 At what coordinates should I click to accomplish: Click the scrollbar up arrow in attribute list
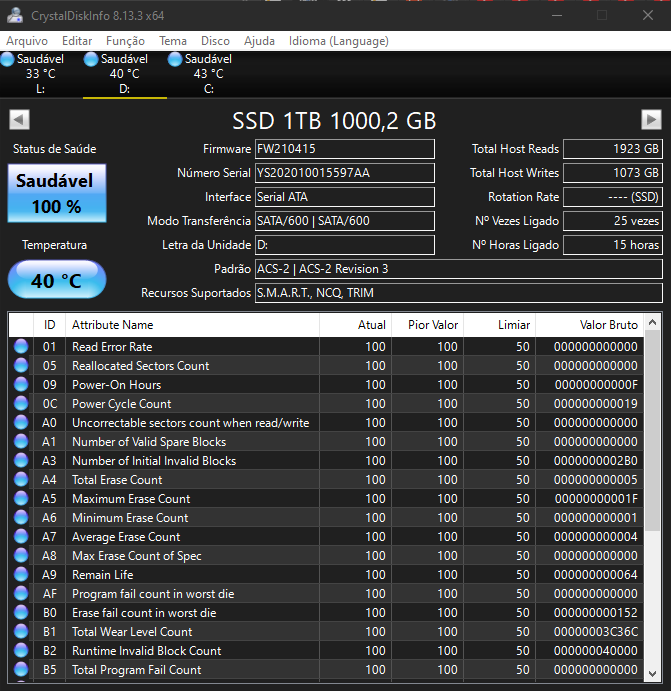click(652, 323)
